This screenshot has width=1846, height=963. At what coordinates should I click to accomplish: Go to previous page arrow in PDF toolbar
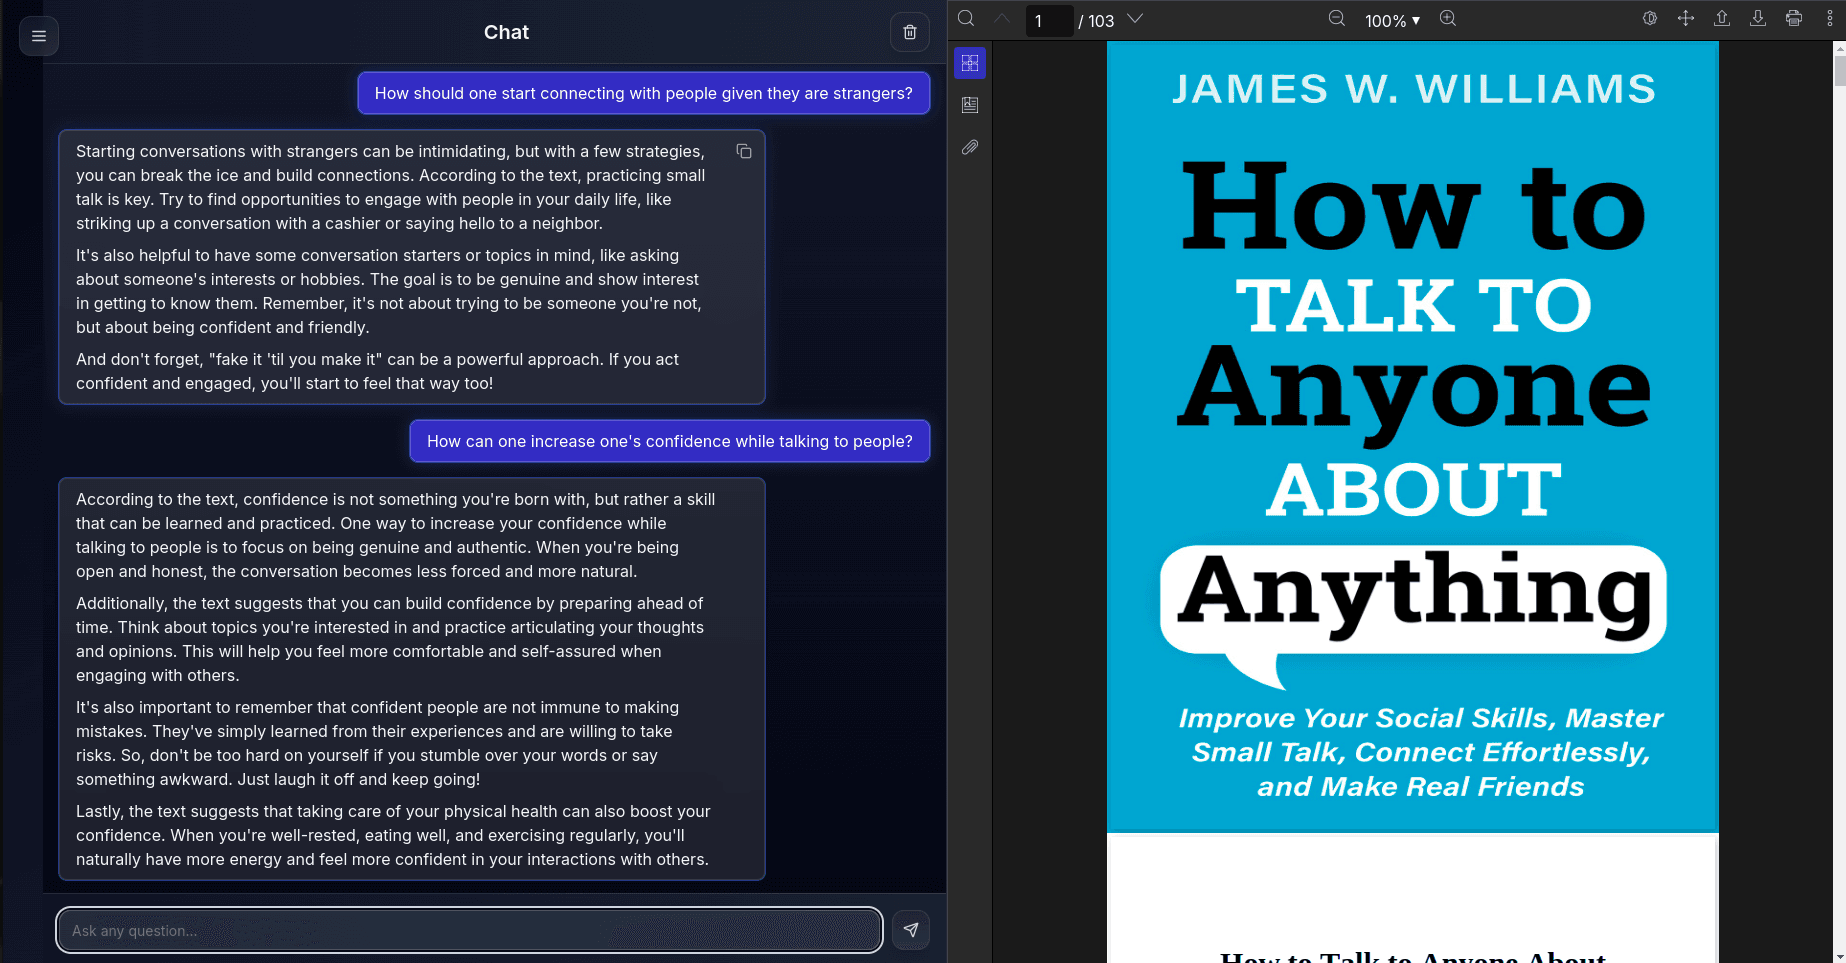point(1002,19)
